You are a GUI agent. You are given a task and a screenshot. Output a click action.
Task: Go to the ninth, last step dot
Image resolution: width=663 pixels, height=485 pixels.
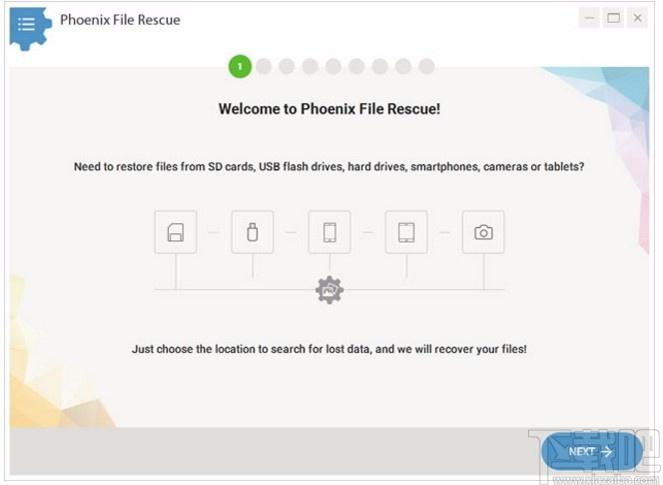427,67
